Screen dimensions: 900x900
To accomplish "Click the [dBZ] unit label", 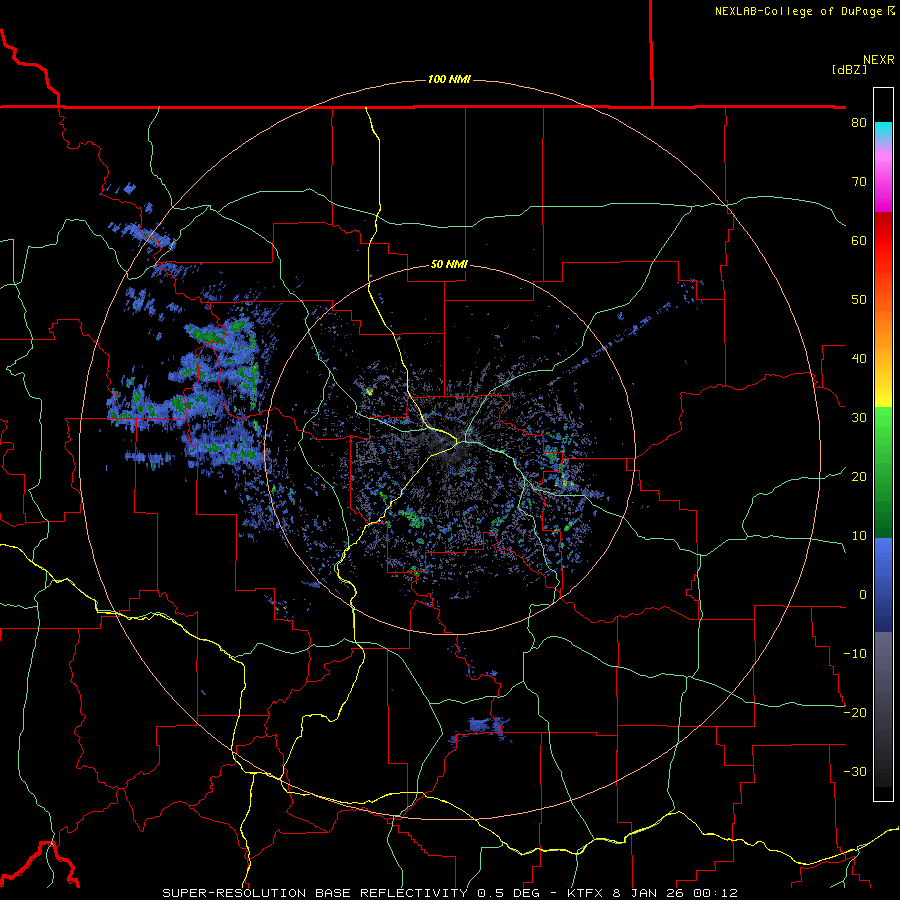I will click(849, 70).
